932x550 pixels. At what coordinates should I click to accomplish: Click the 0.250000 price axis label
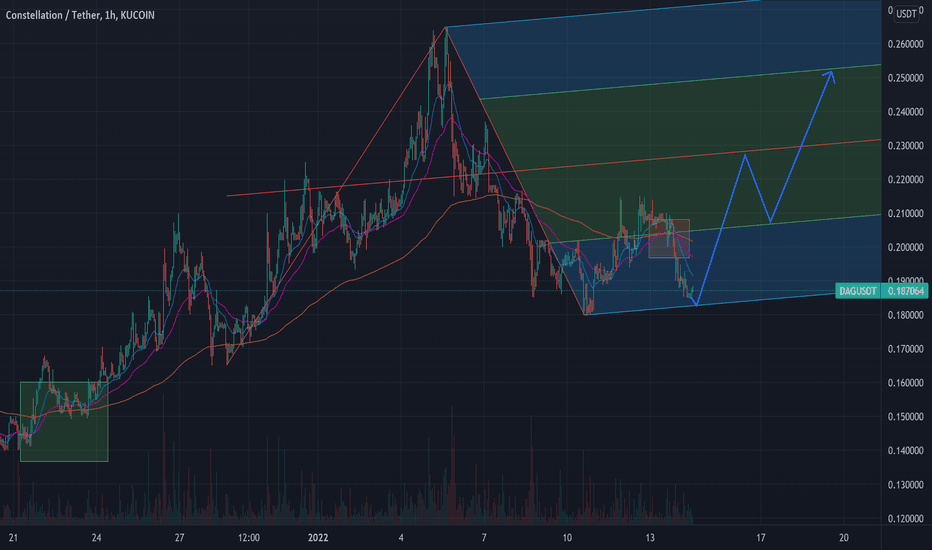coord(905,78)
